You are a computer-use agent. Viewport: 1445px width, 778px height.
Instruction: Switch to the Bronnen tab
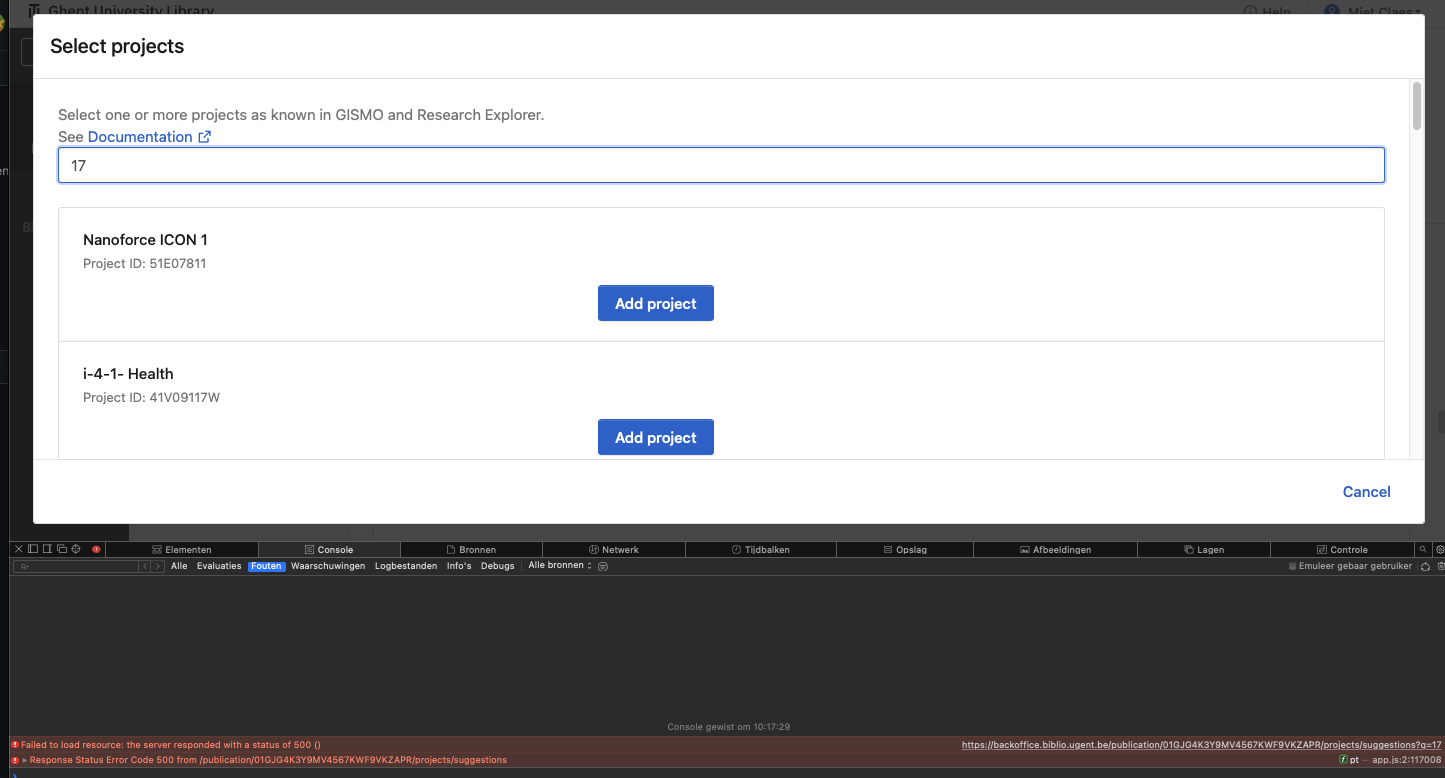[x=471, y=549]
